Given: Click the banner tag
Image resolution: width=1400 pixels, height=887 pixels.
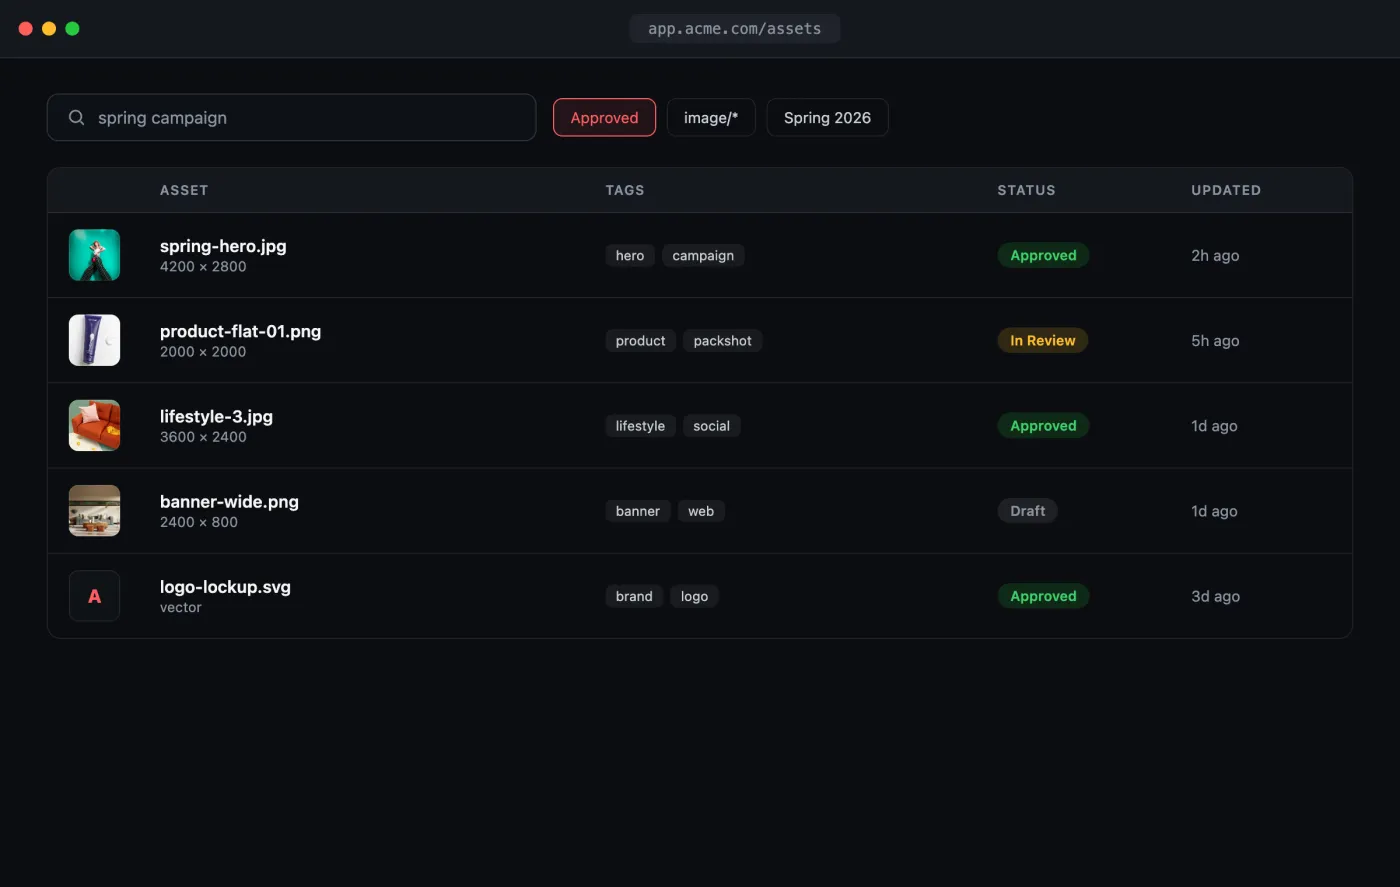Looking at the screenshot, I should click(x=638, y=511).
